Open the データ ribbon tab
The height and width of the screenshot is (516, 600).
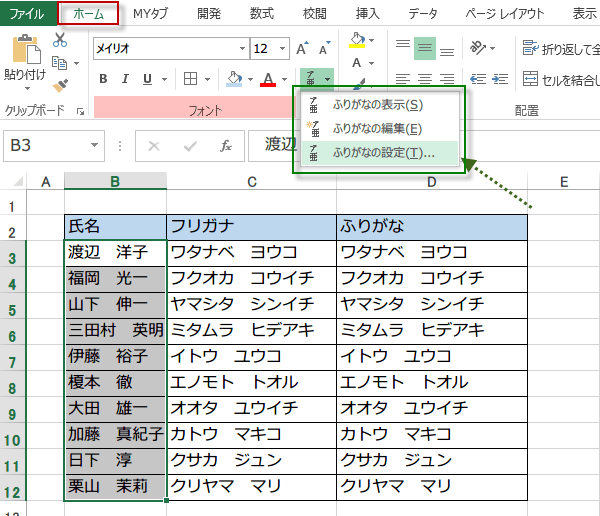tap(422, 14)
